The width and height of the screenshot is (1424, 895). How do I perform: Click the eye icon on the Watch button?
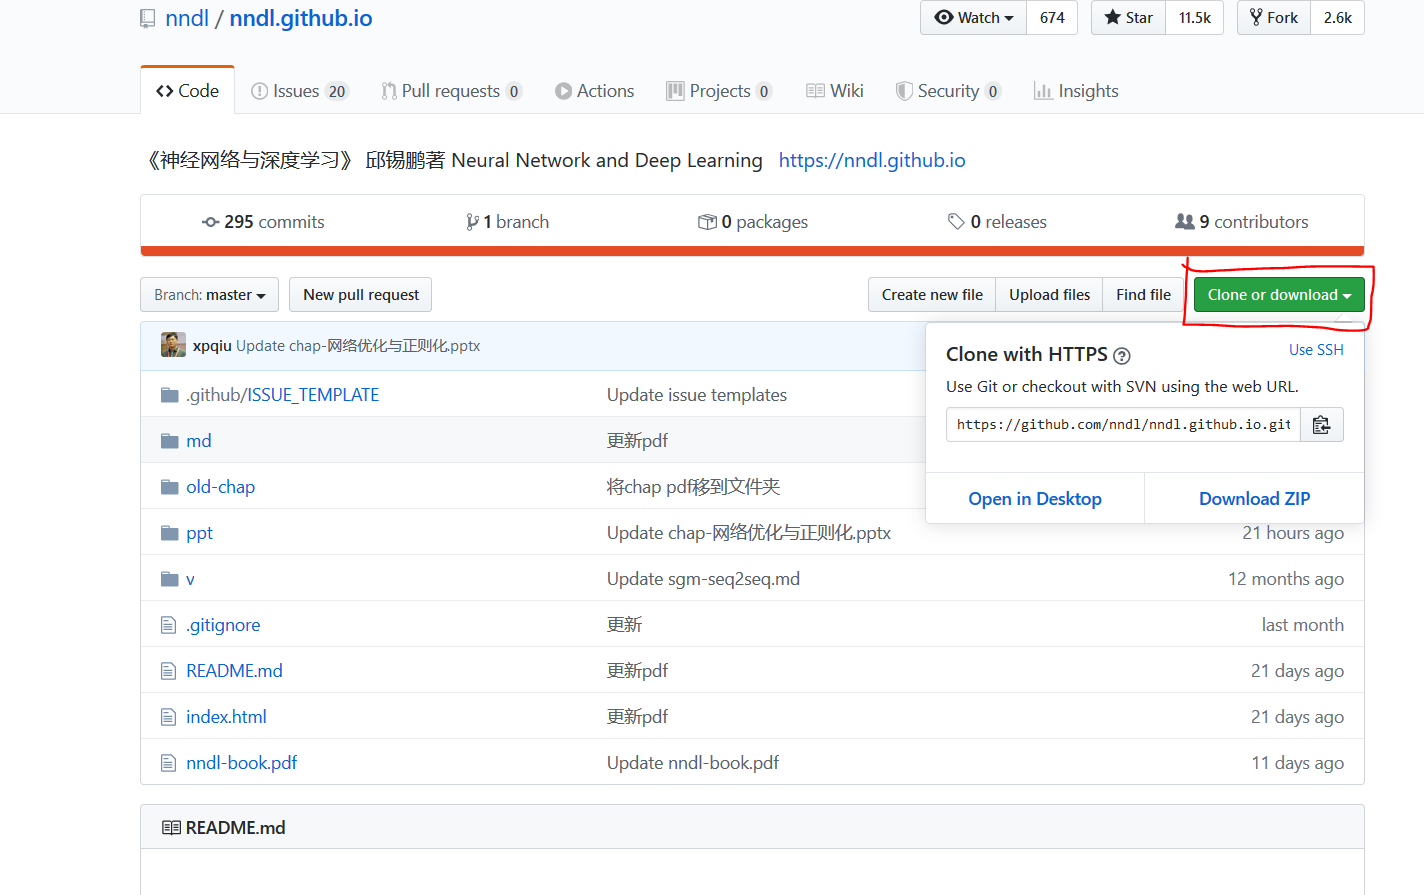point(943,17)
